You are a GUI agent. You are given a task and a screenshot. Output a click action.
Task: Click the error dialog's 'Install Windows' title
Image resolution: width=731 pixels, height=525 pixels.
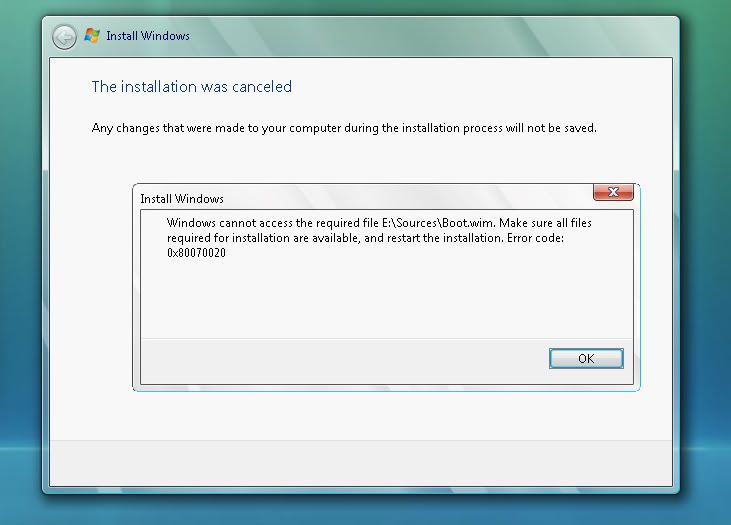tap(182, 199)
